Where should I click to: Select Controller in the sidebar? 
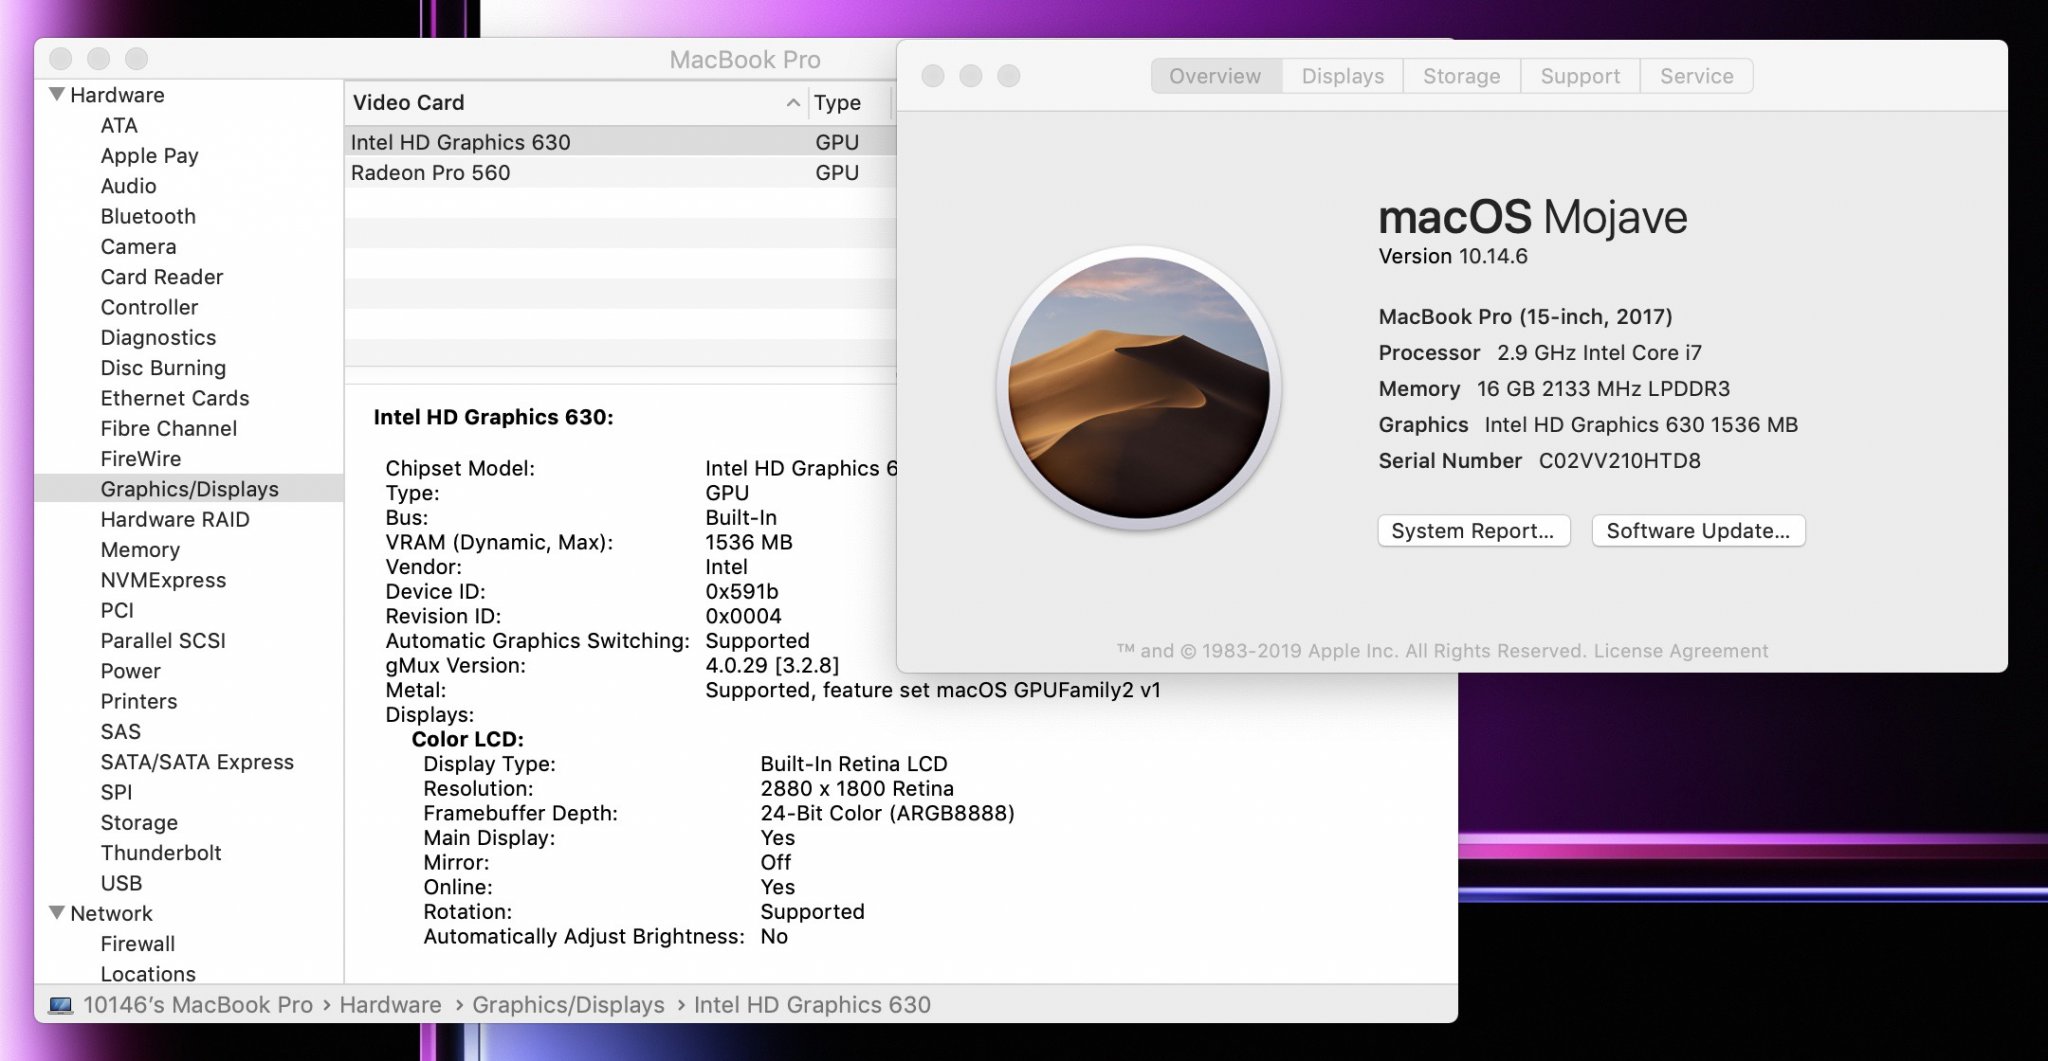[149, 307]
